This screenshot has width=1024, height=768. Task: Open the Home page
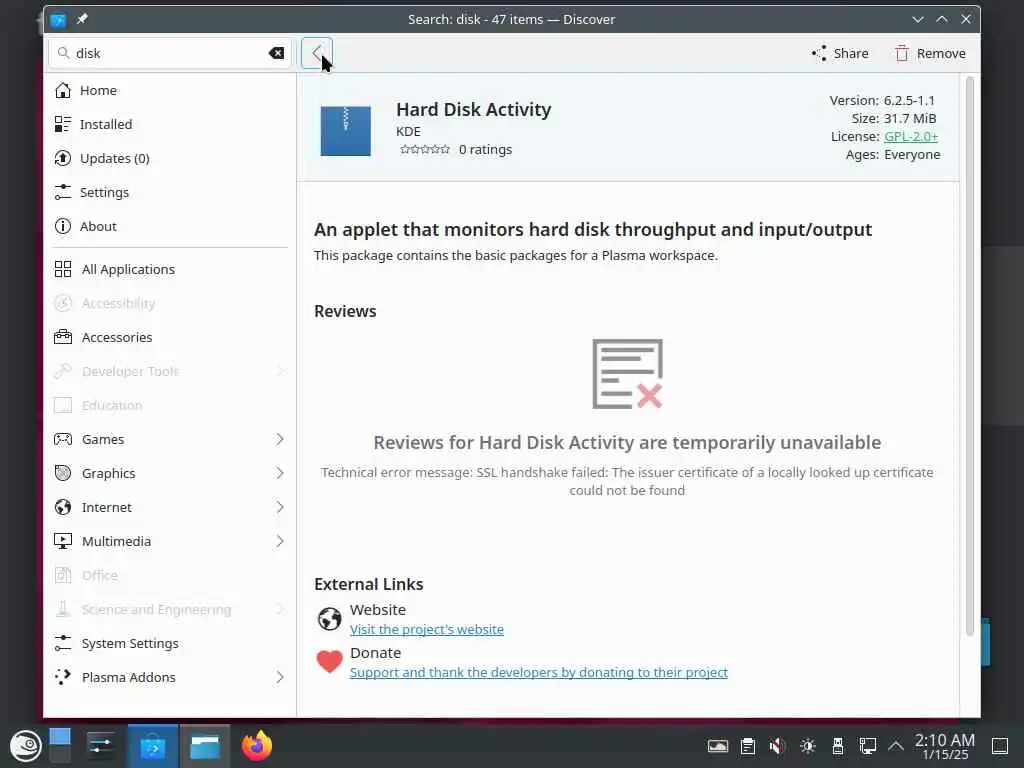(x=169, y=90)
